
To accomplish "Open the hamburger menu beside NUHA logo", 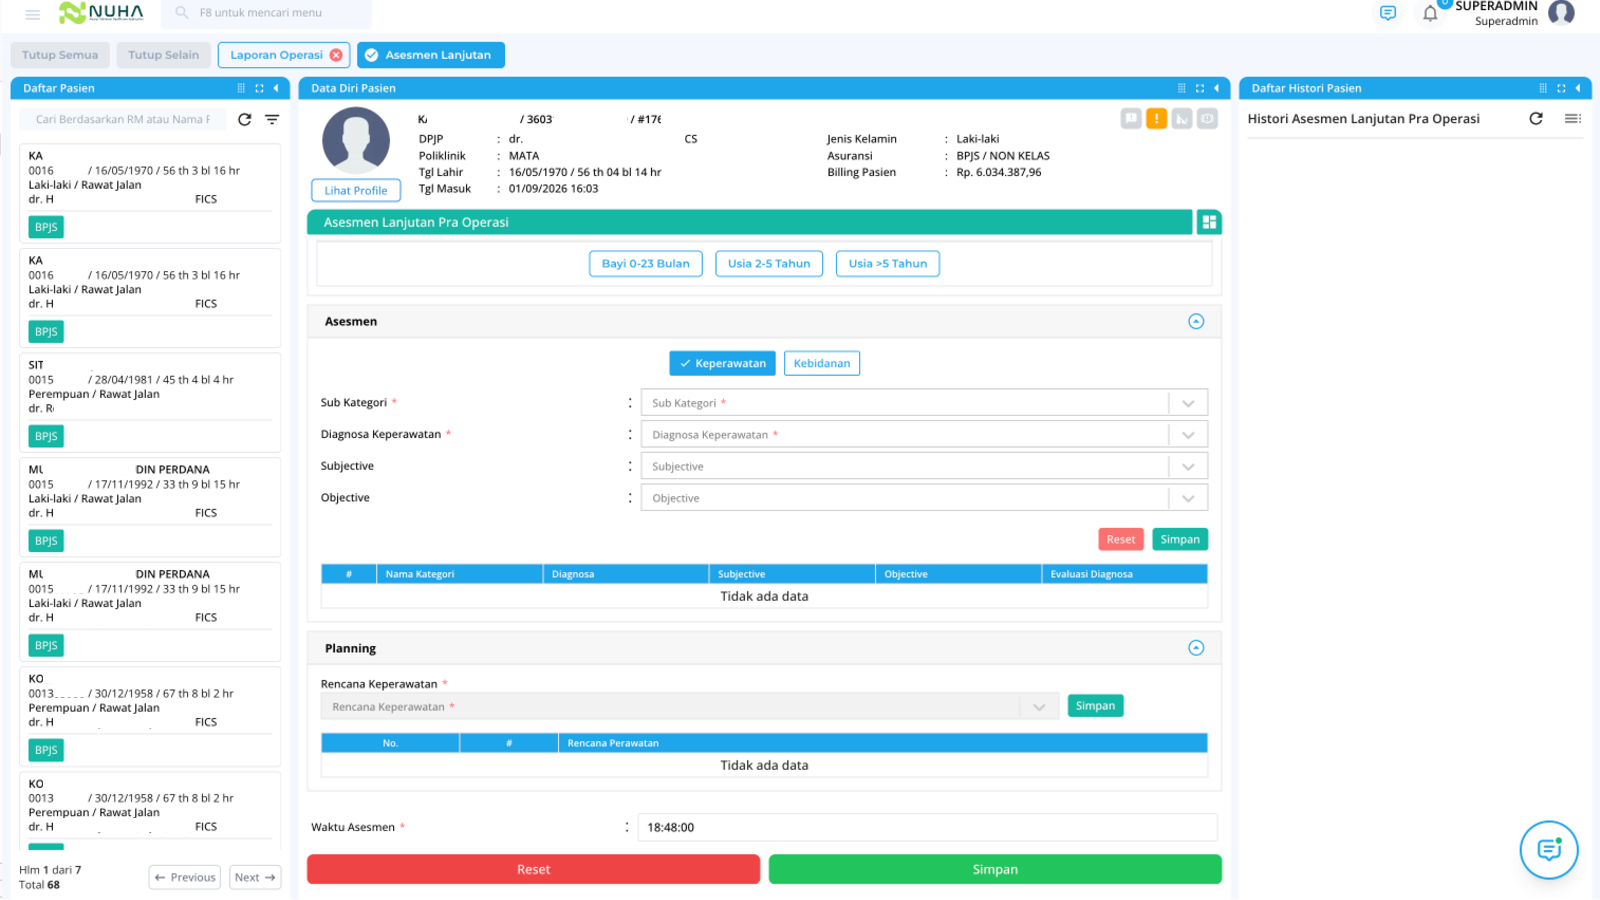I will click(x=33, y=14).
